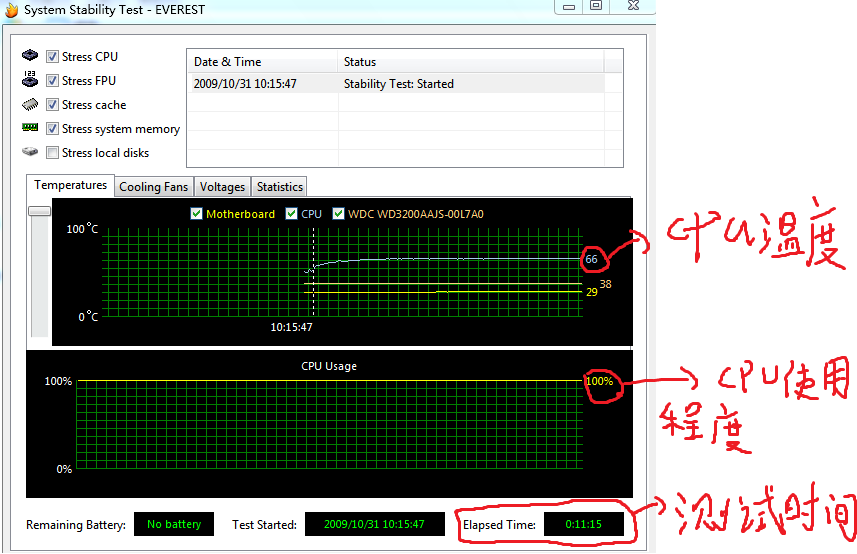Turn off Stress system memory checkbox
The image size is (857, 554).
52,129
